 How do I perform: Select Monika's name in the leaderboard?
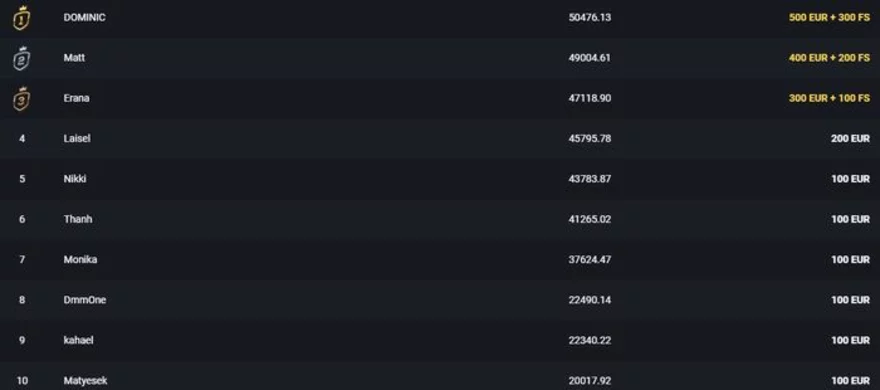coord(80,260)
